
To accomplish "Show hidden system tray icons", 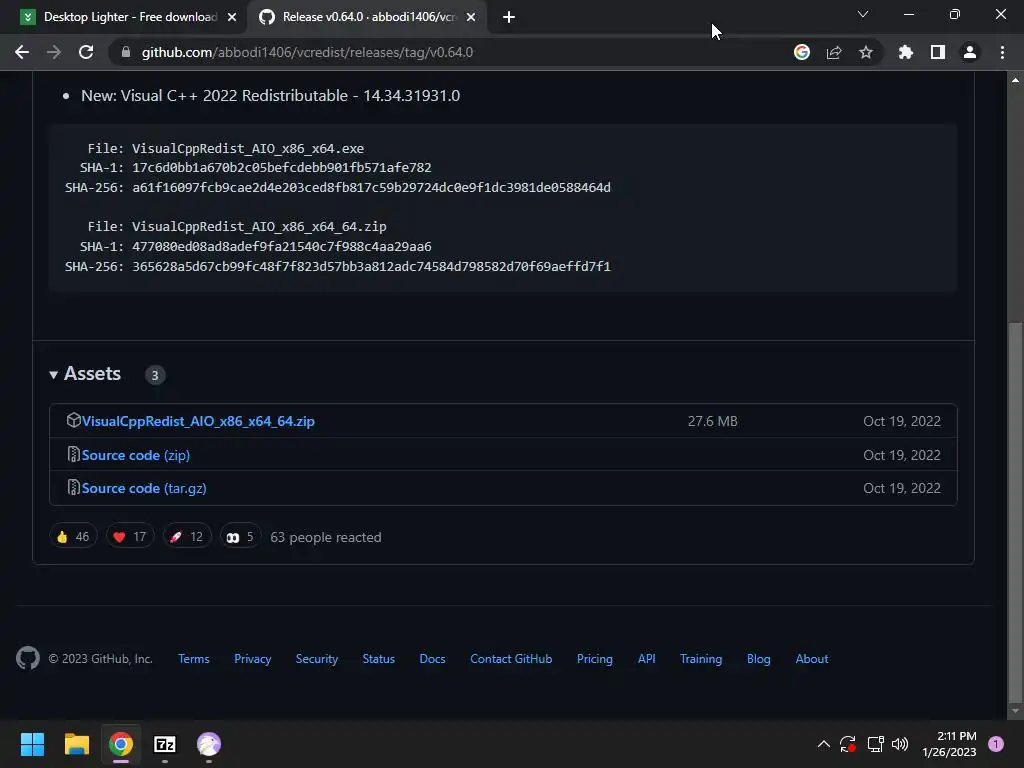I will (x=824, y=744).
